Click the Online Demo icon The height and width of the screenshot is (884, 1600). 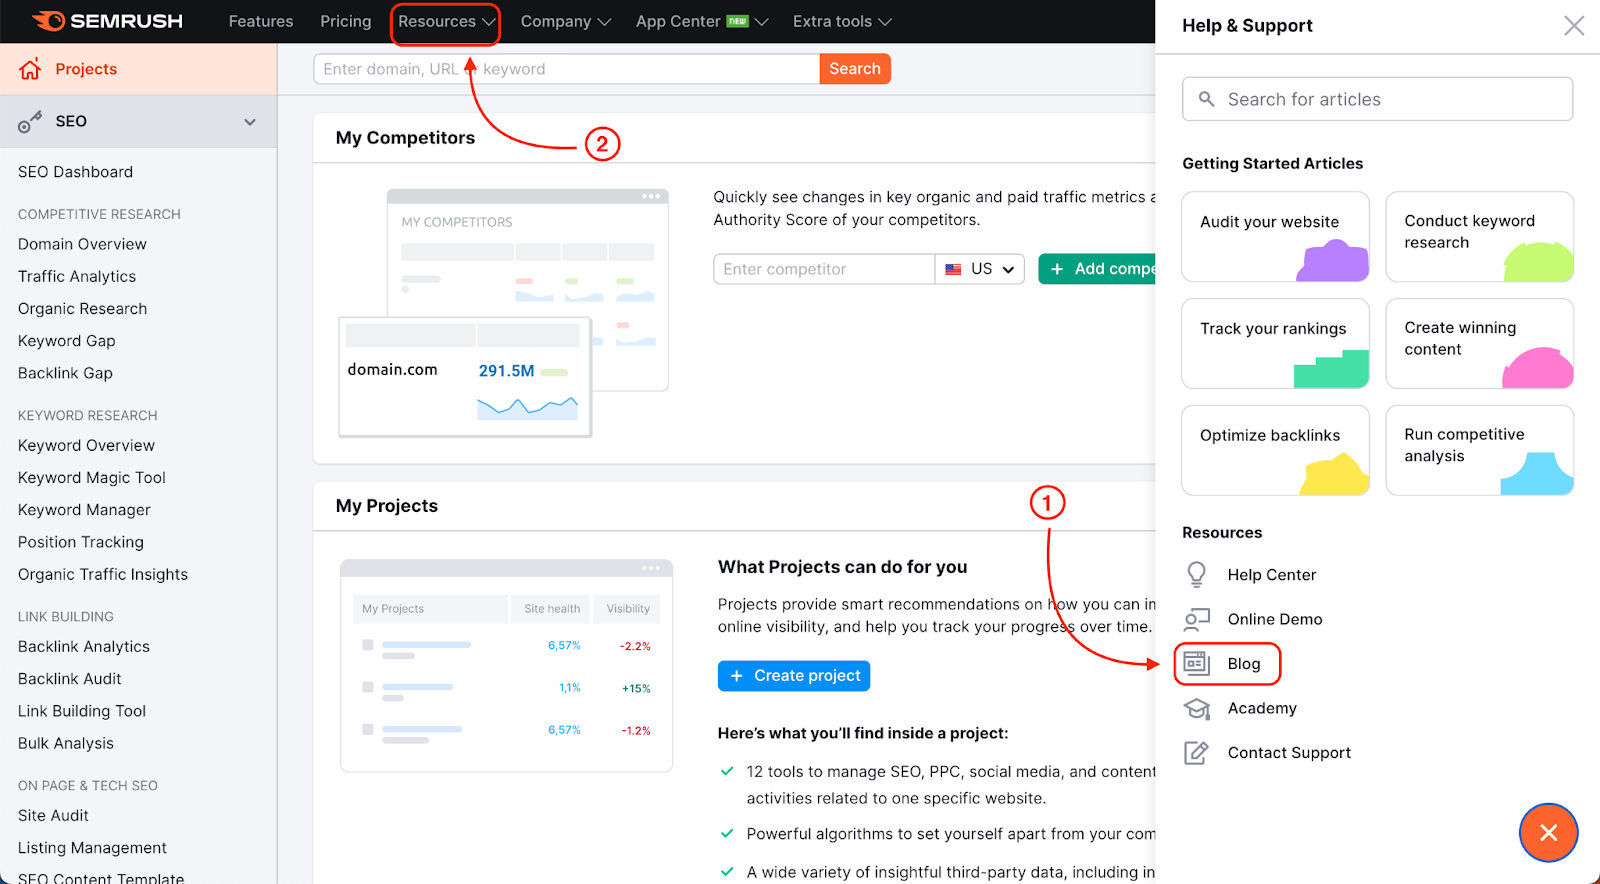pyautogui.click(x=1197, y=619)
